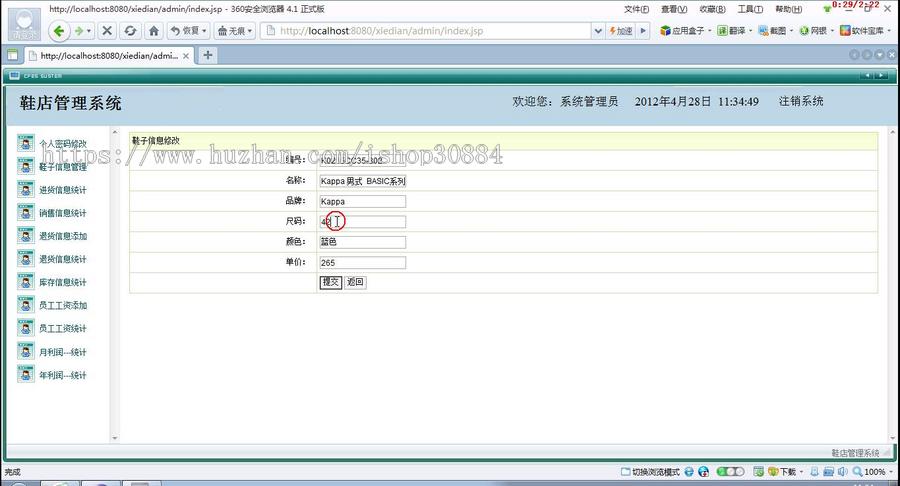
Task: Click the 返回 back button
Action: tap(355, 282)
